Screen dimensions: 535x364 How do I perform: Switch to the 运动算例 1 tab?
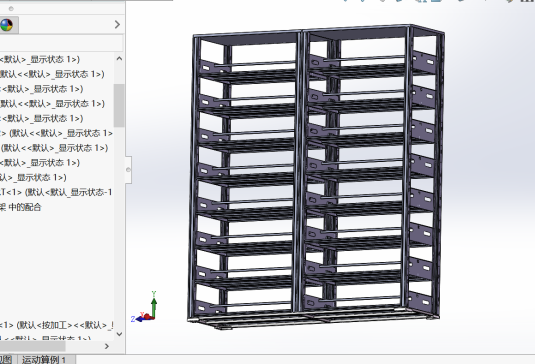tap(44, 360)
